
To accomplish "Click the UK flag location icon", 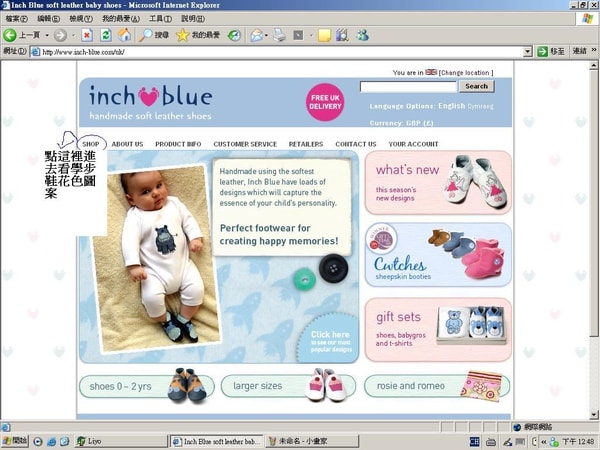I will coord(431,72).
